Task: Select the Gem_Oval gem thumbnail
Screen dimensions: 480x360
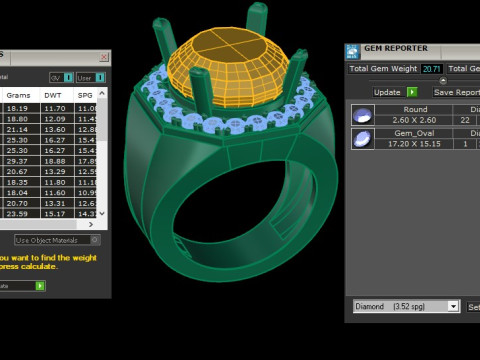Action: 363,139
